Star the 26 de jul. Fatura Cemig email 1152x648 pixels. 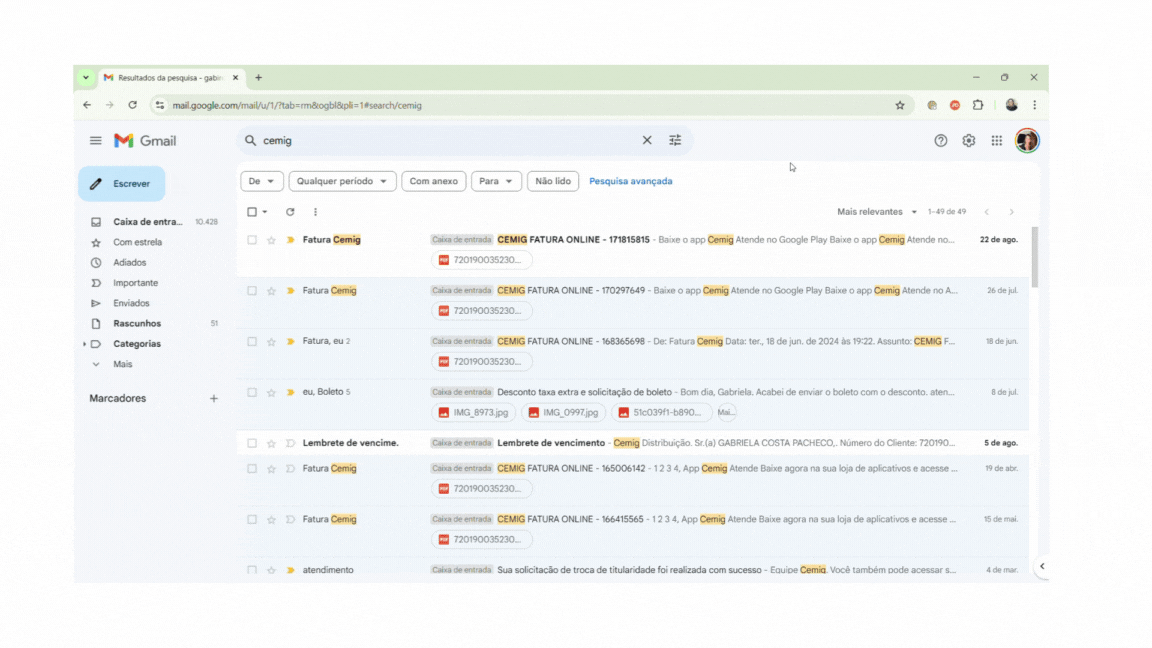pyautogui.click(x=271, y=291)
